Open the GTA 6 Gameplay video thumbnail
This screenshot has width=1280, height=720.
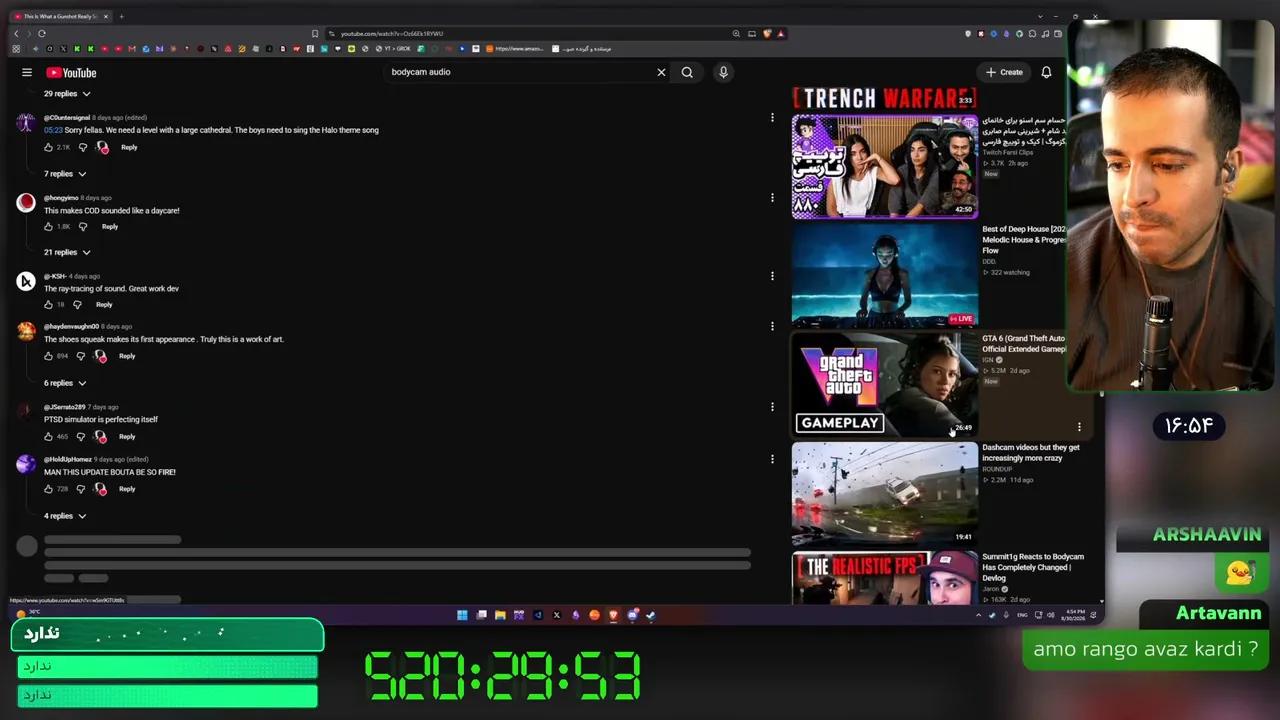click(885, 384)
